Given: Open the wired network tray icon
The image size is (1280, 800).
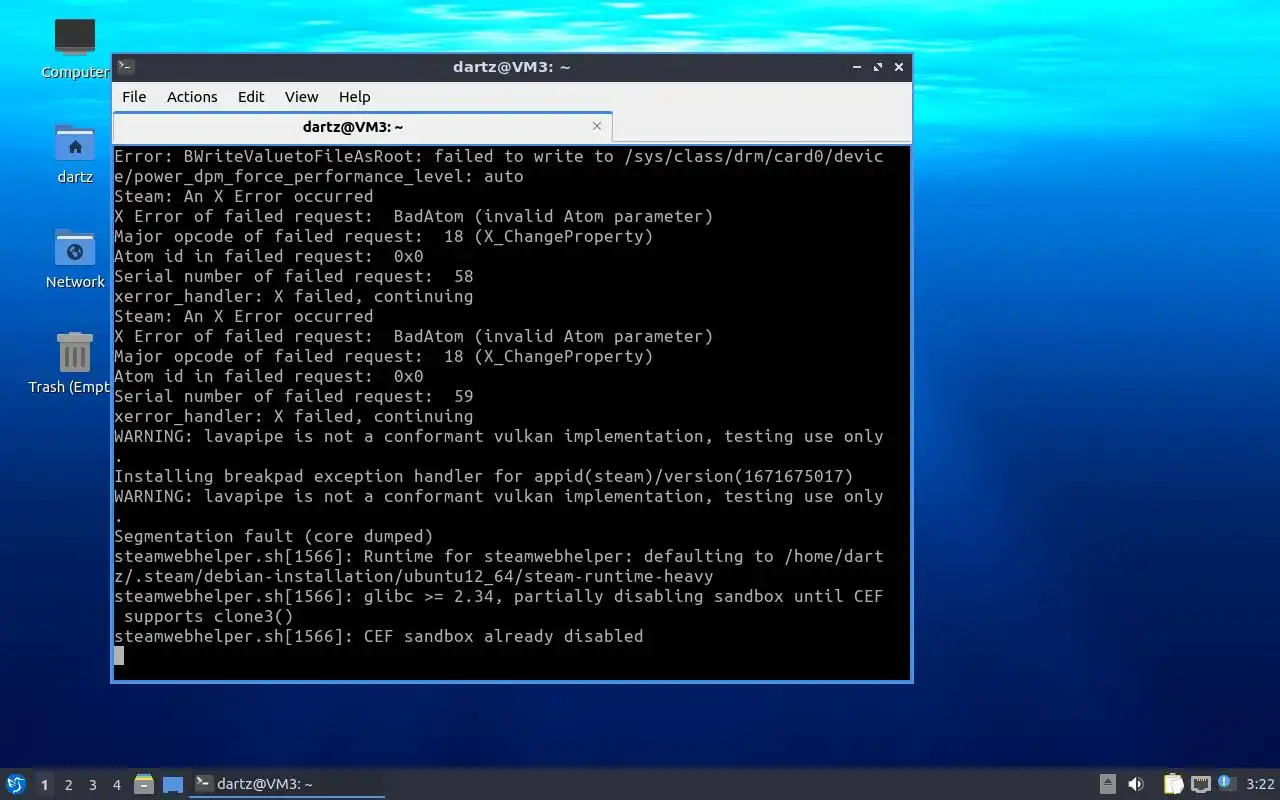Looking at the screenshot, I should click(1201, 784).
